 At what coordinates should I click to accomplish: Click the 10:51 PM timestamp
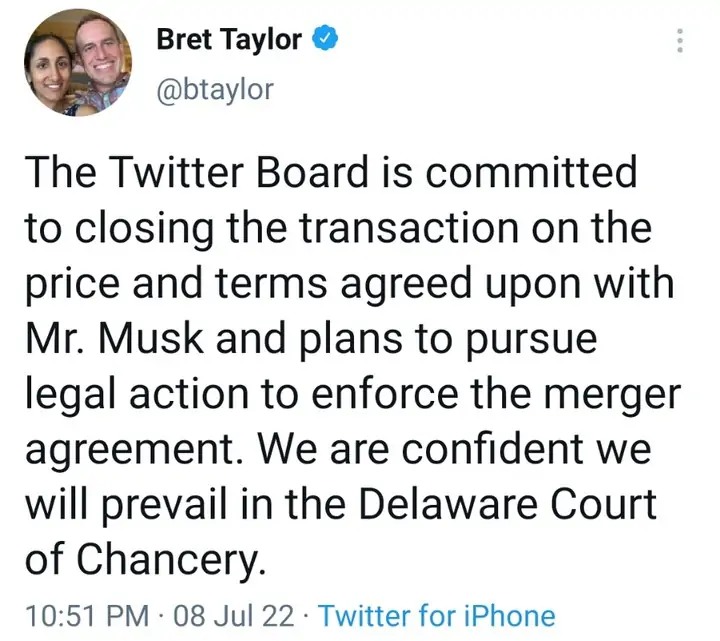88,615
